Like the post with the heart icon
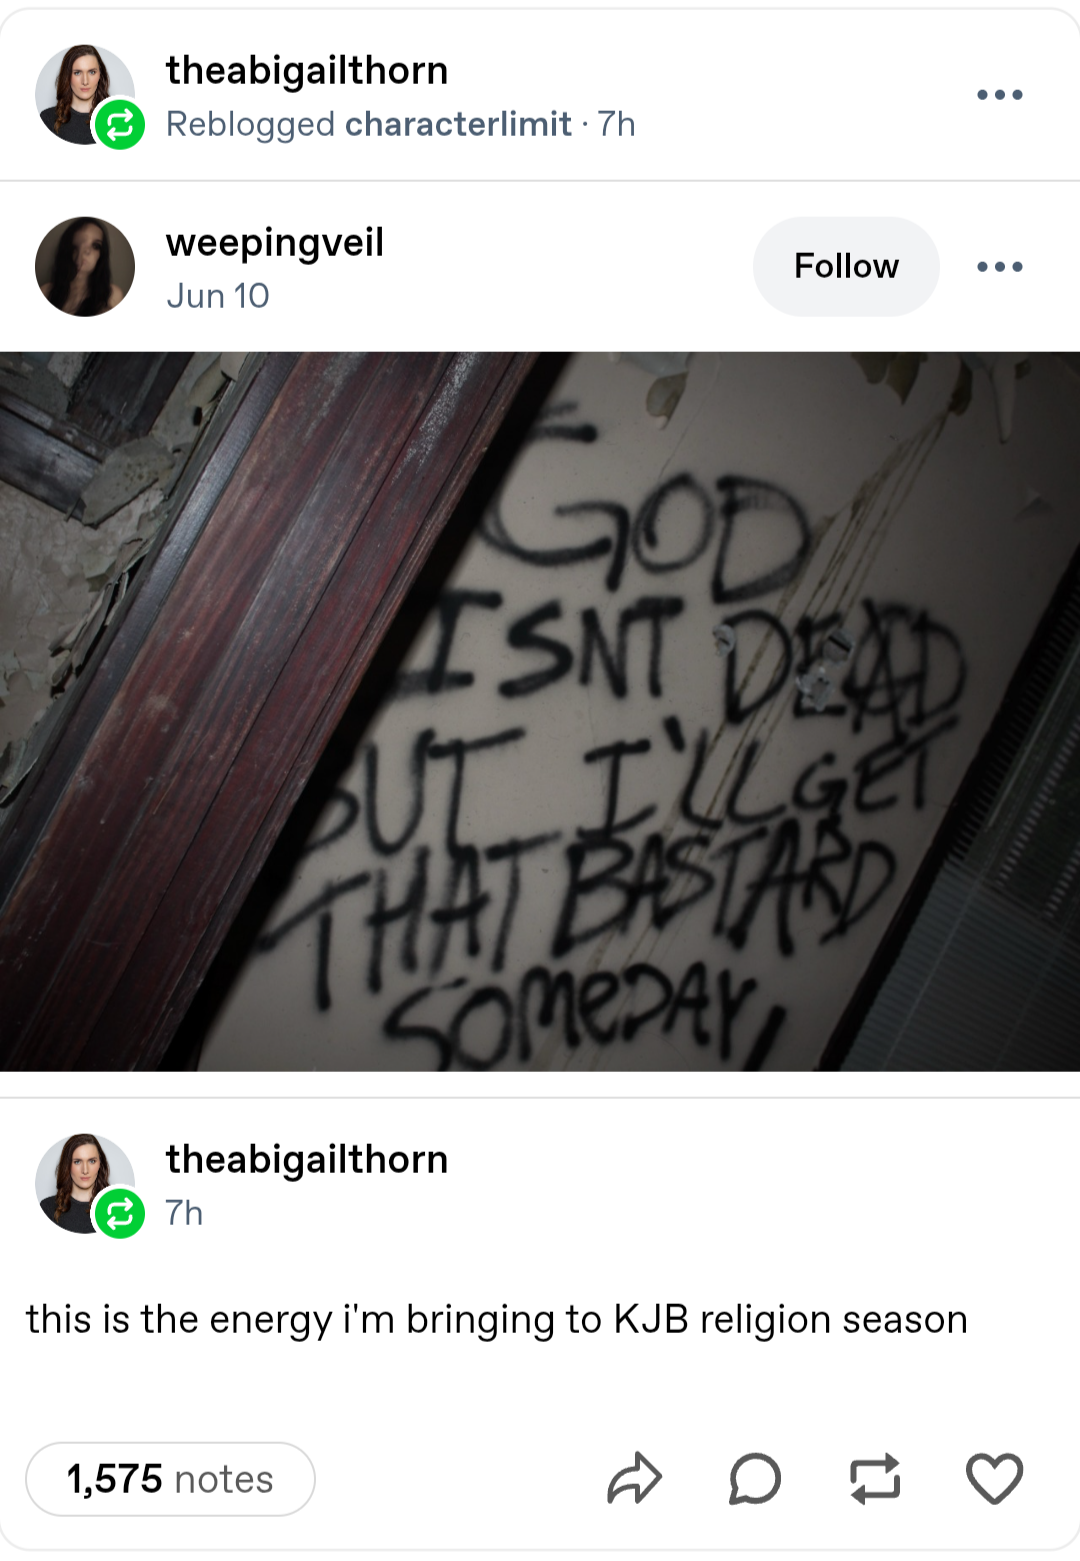This screenshot has width=1080, height=1561. point(995,1478)
